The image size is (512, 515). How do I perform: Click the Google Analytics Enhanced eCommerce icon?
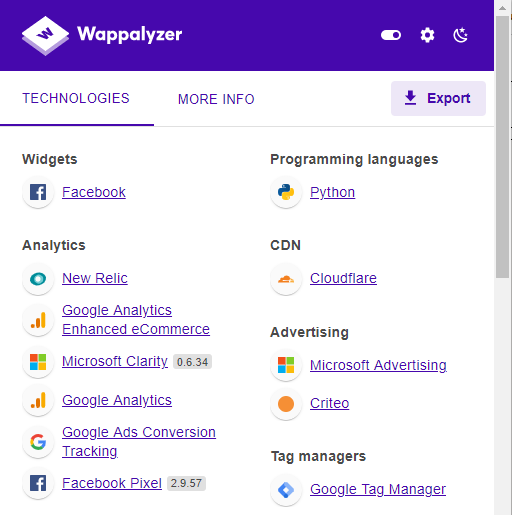38,320
